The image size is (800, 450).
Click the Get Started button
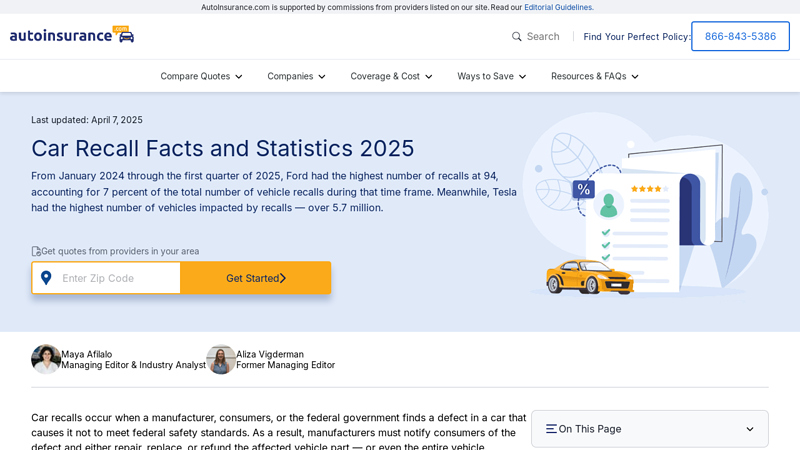tap(256, 278)
